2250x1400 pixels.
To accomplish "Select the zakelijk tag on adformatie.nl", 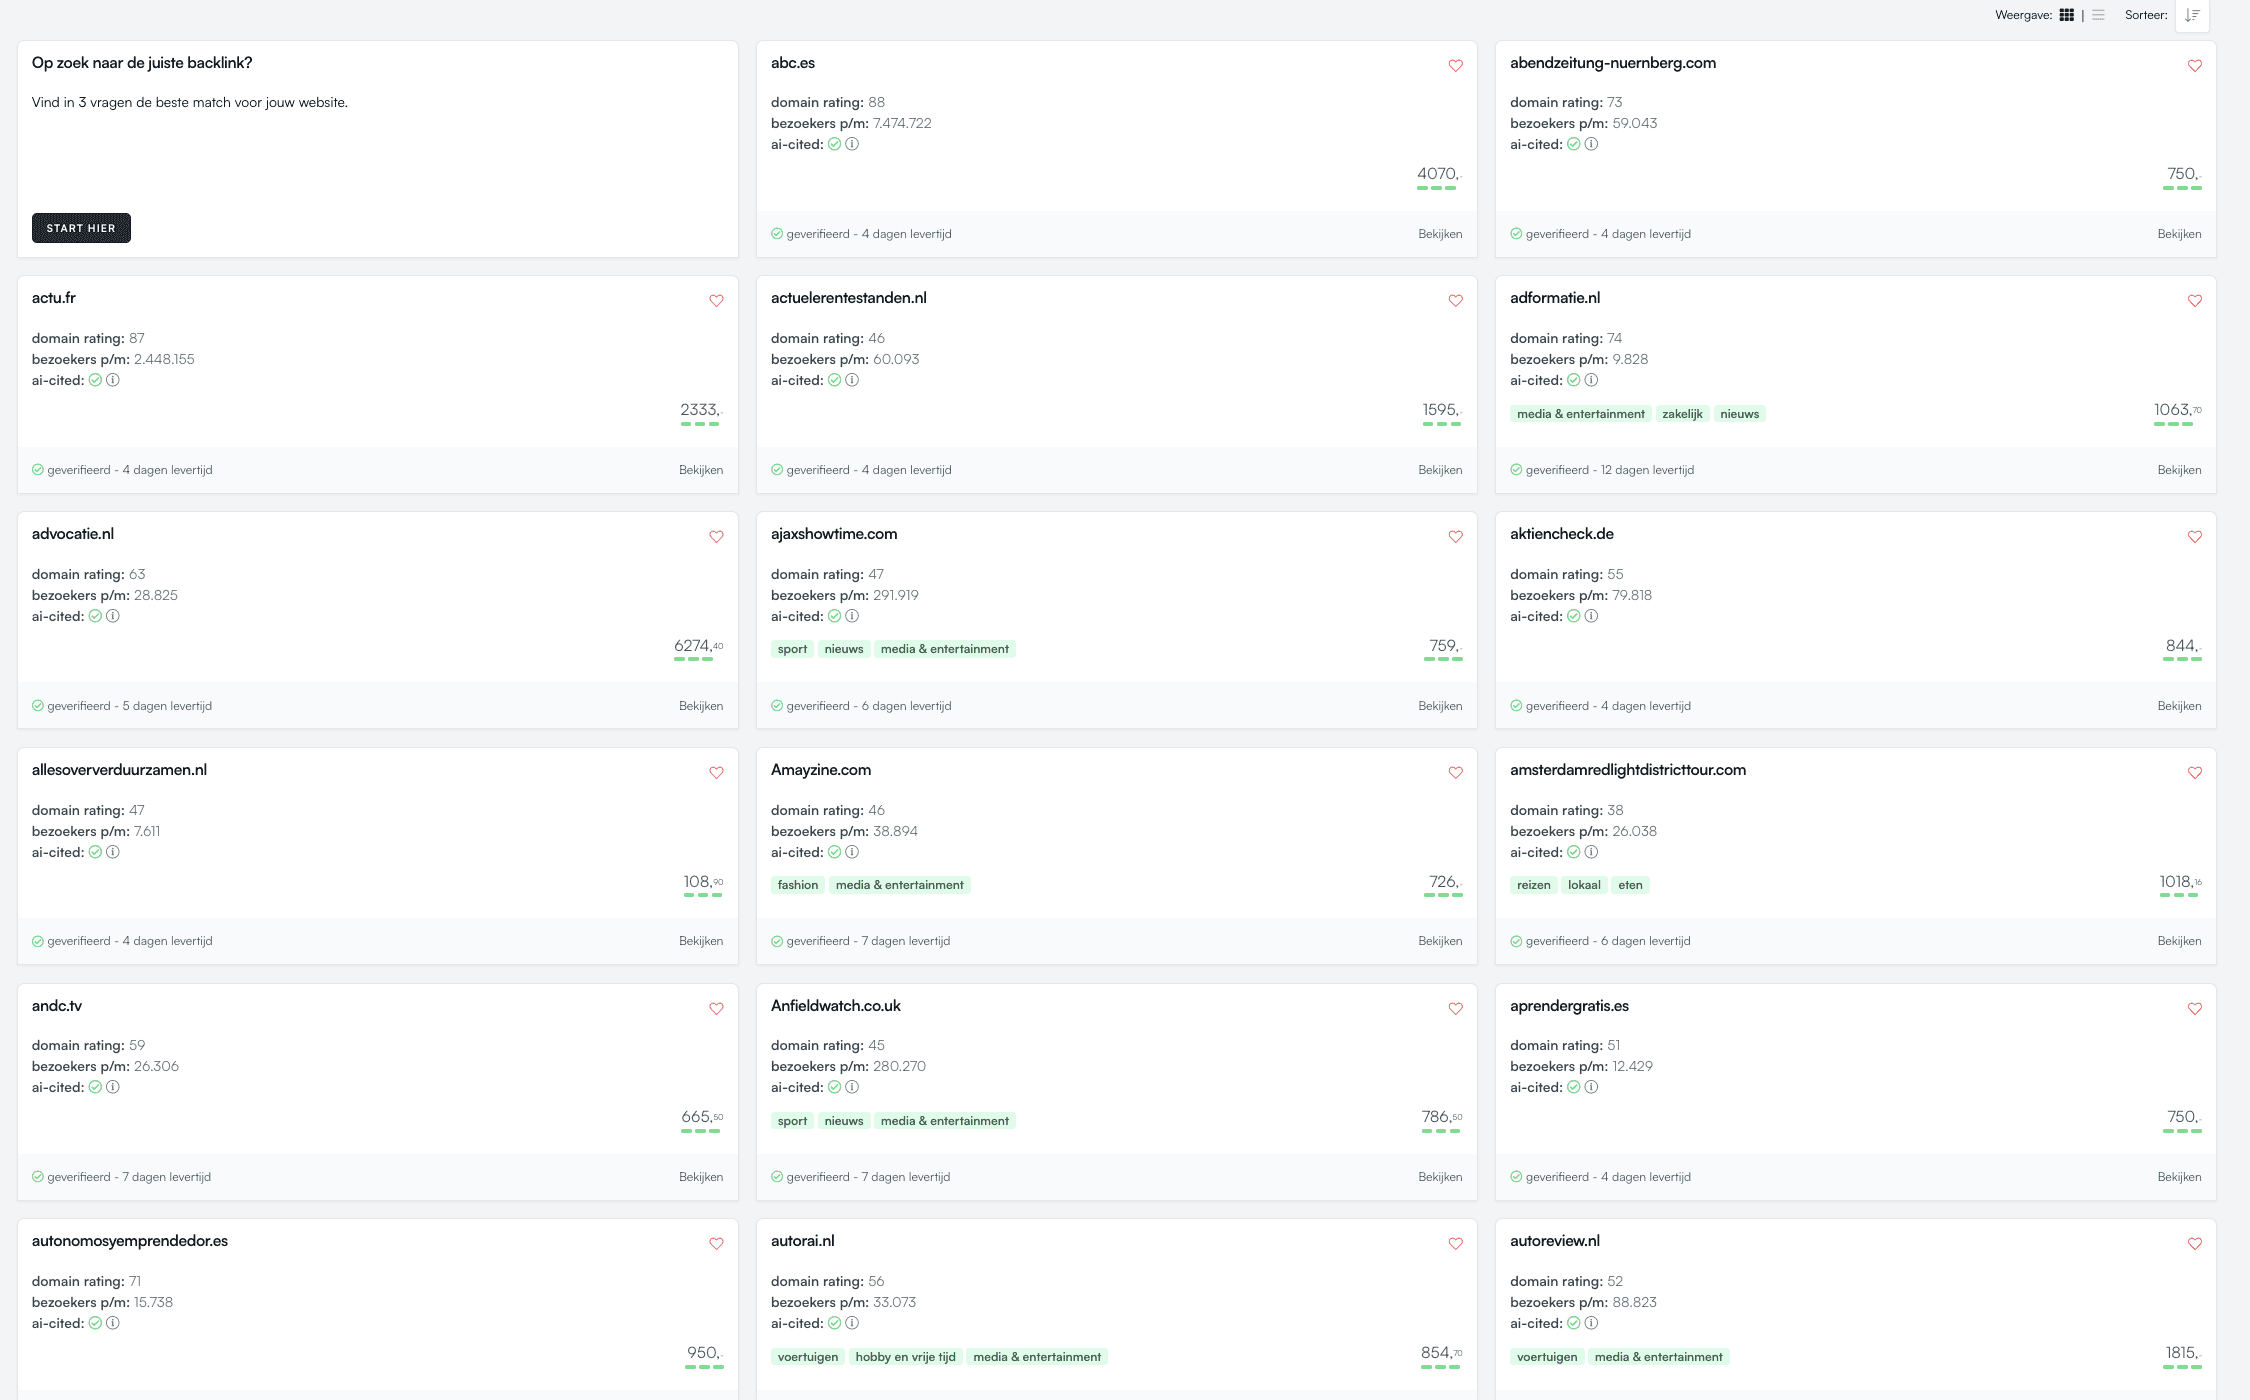I will click(1682, 414).
